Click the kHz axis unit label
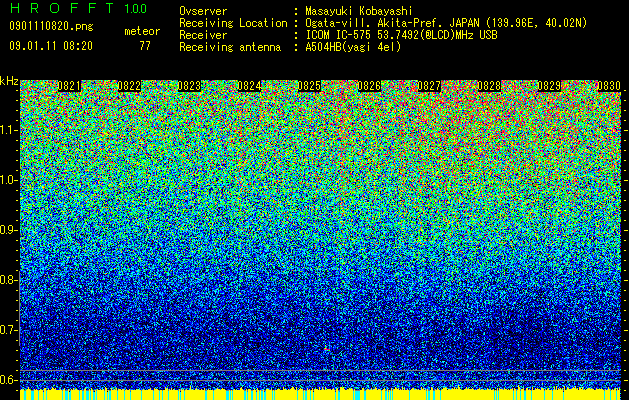 pos(9,81)
